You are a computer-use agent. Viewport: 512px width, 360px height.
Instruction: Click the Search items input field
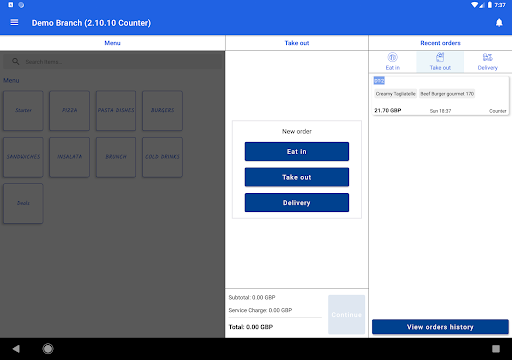113,62
